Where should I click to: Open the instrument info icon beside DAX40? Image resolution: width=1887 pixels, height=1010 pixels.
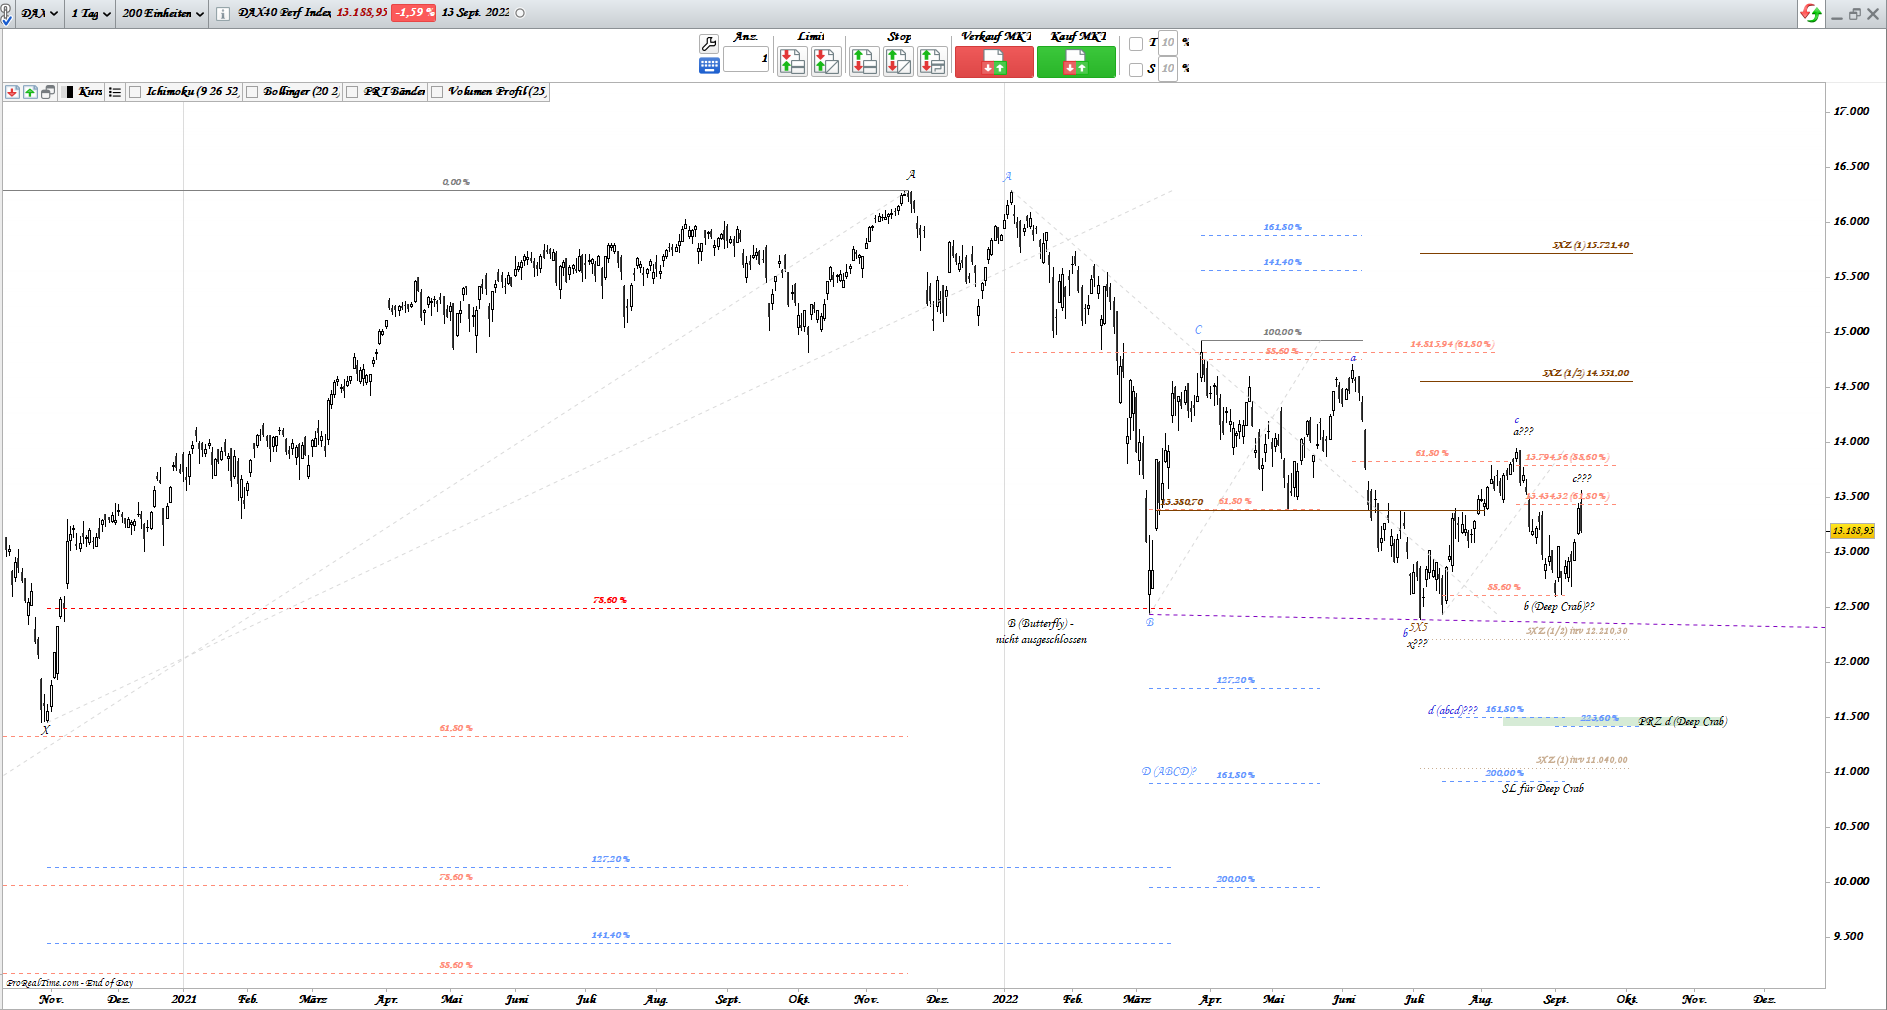[222, 13]
